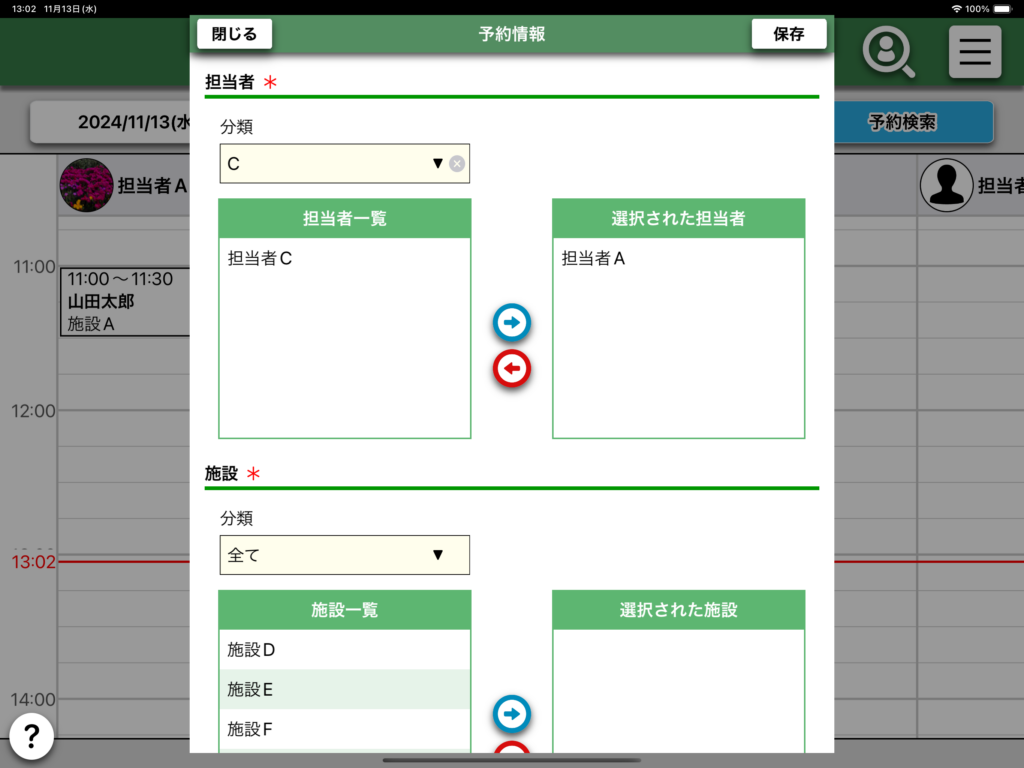Clear the staff category selection
Screen dimensions: 1024x768
click(457, 164)
